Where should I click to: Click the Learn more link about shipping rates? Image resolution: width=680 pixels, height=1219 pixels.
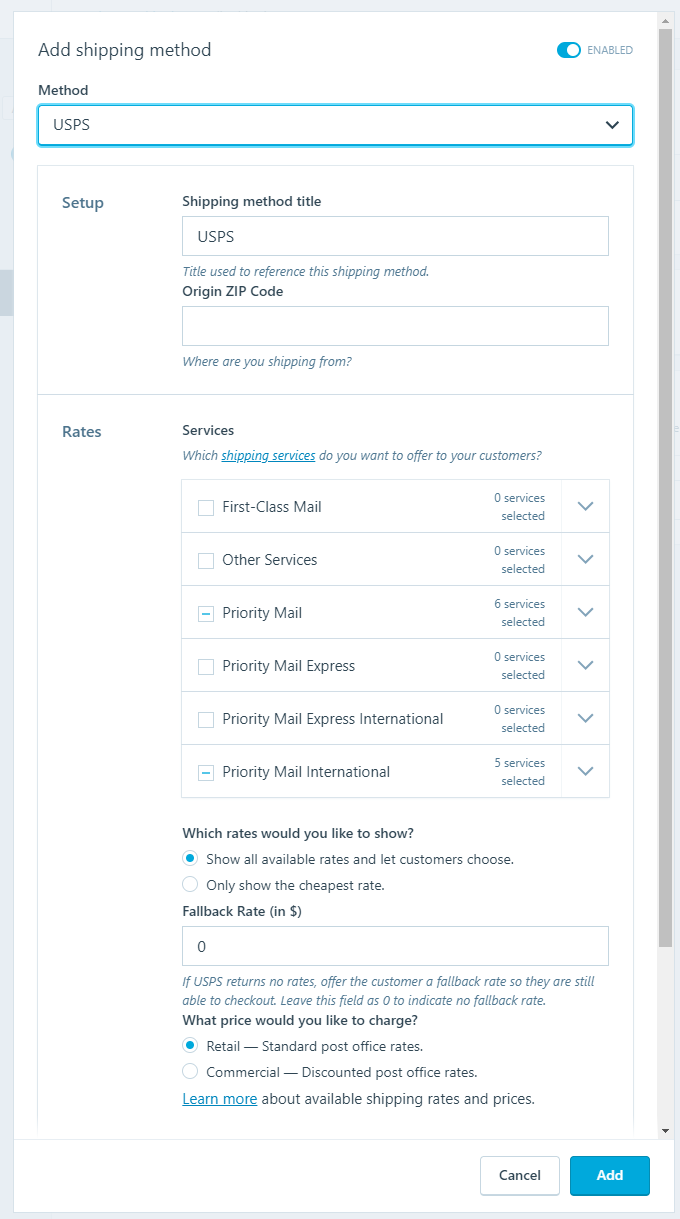[x=219, y=1098]
